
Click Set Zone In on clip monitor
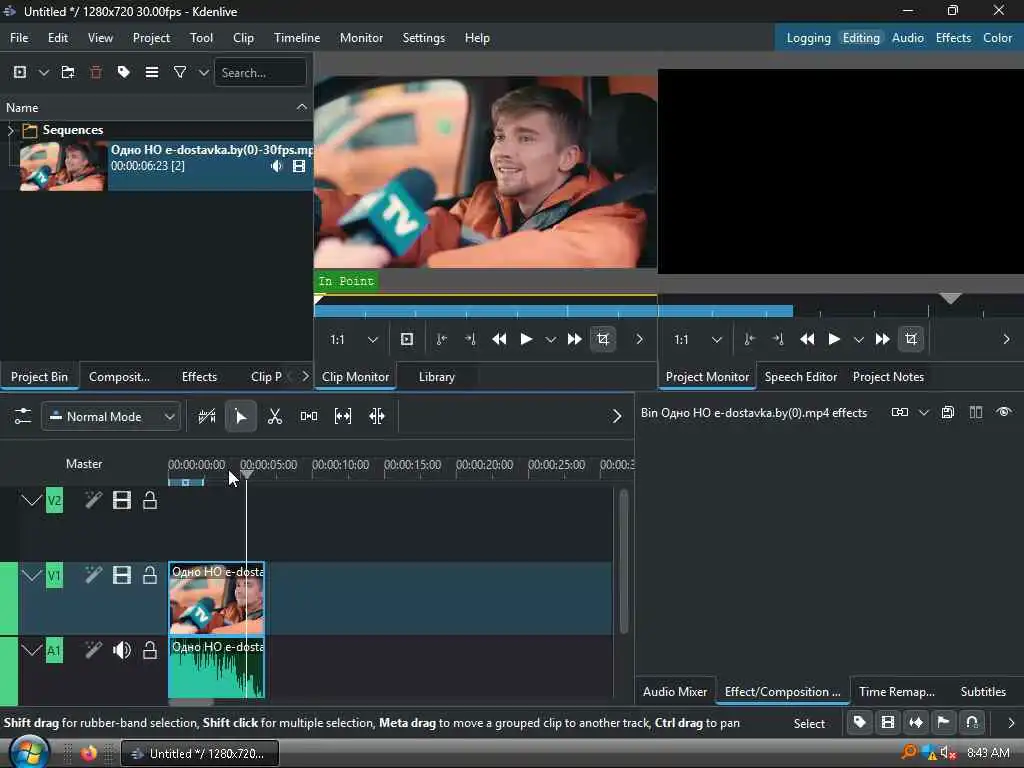tap(442, 340)
